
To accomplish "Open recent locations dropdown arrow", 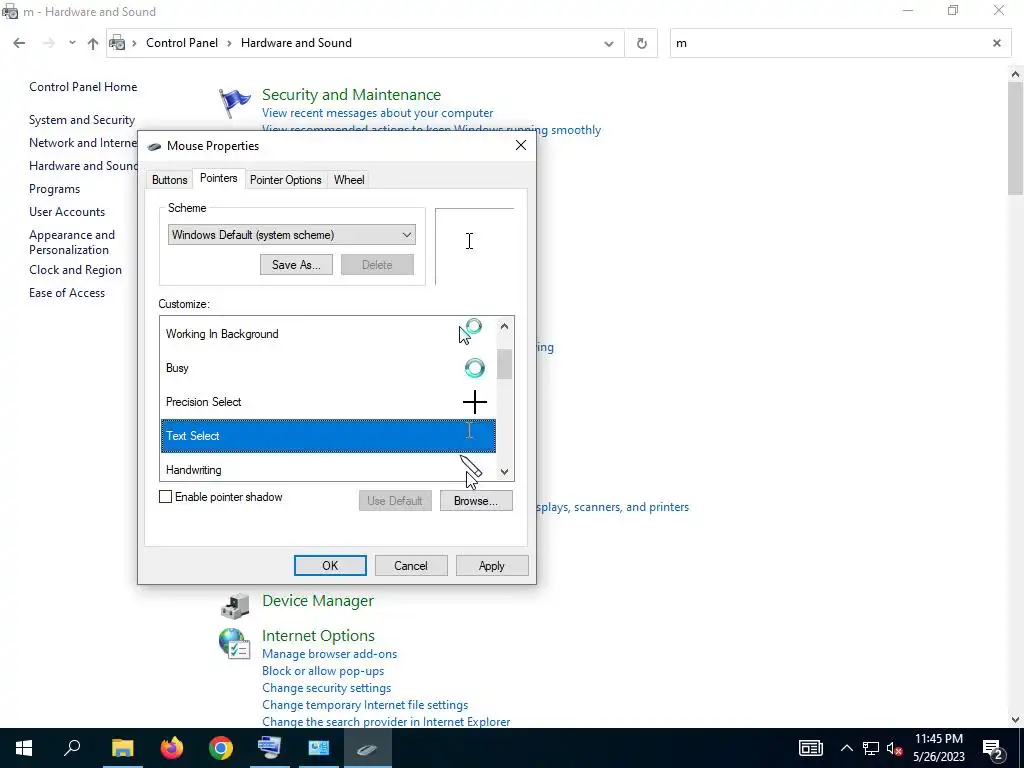I will 72,43.
